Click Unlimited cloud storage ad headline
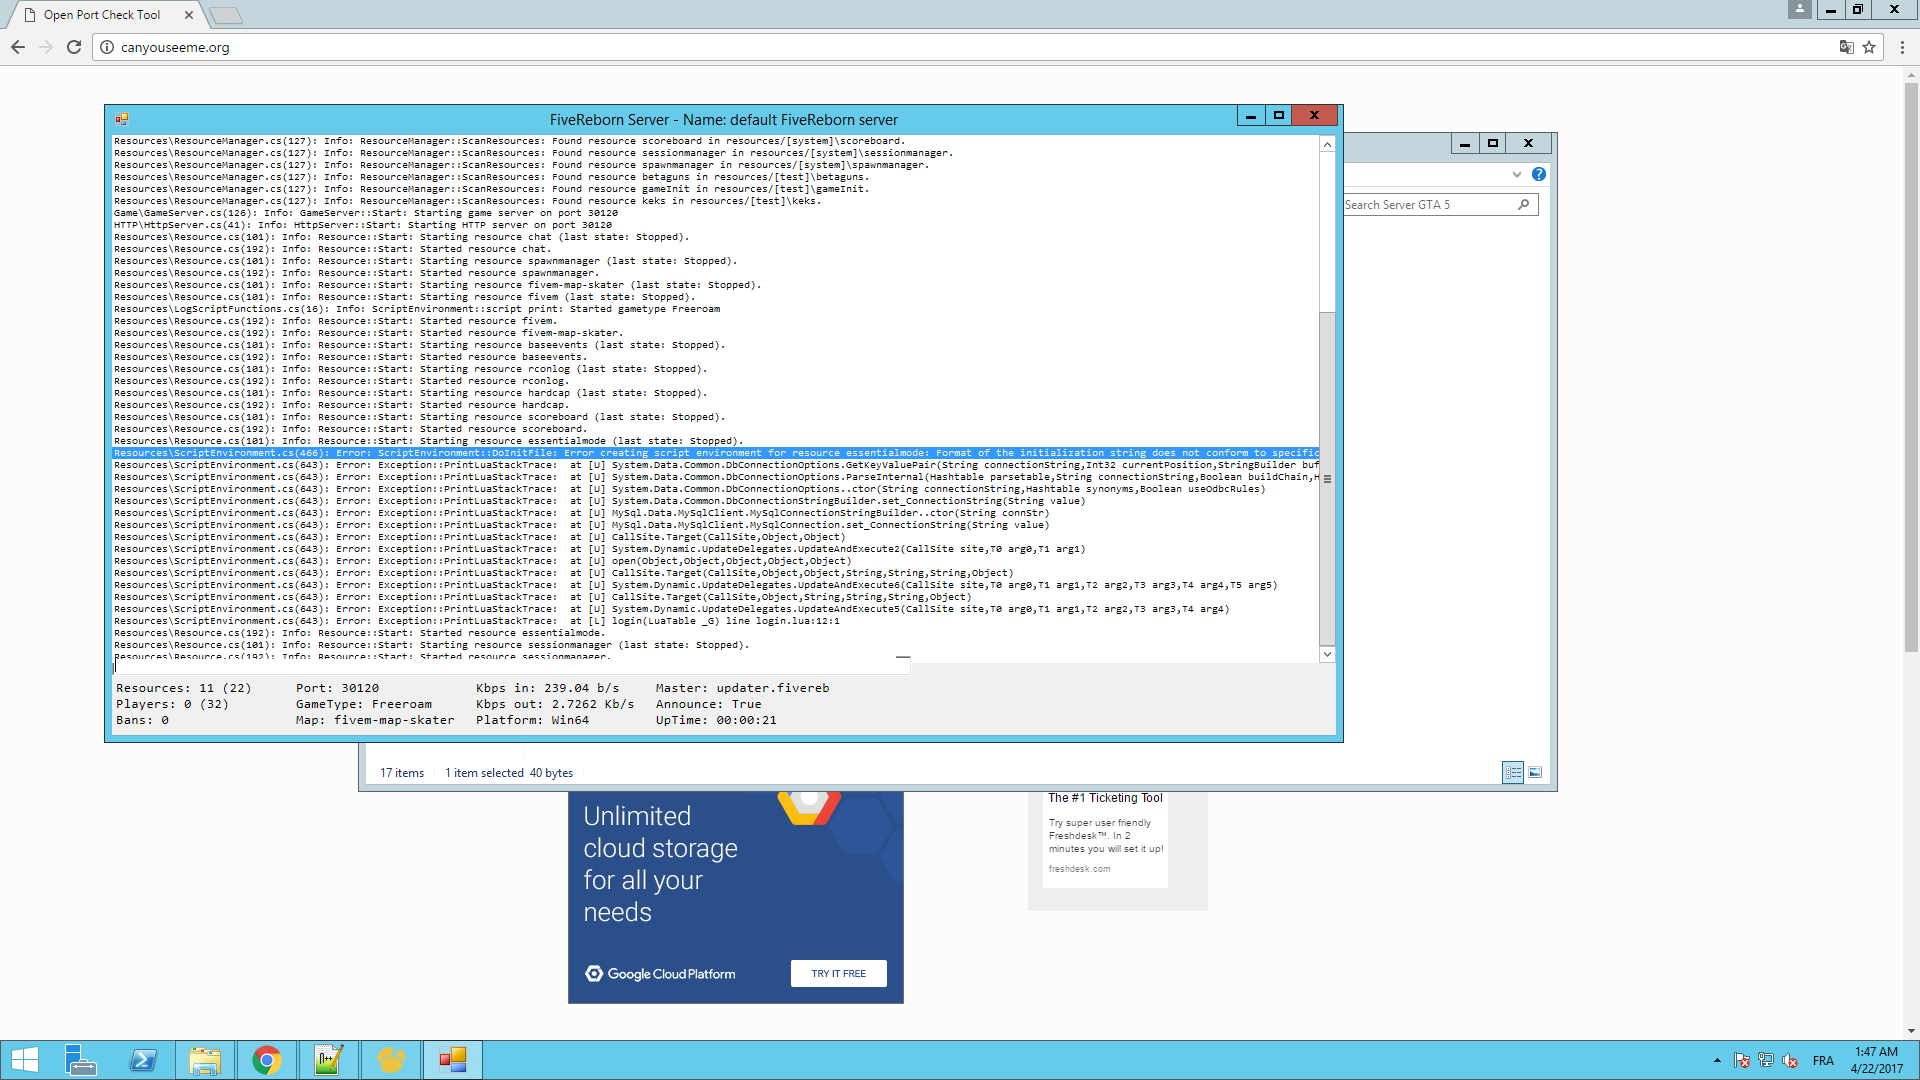The image size is (1920, 1080). click(x=660, y=864)
